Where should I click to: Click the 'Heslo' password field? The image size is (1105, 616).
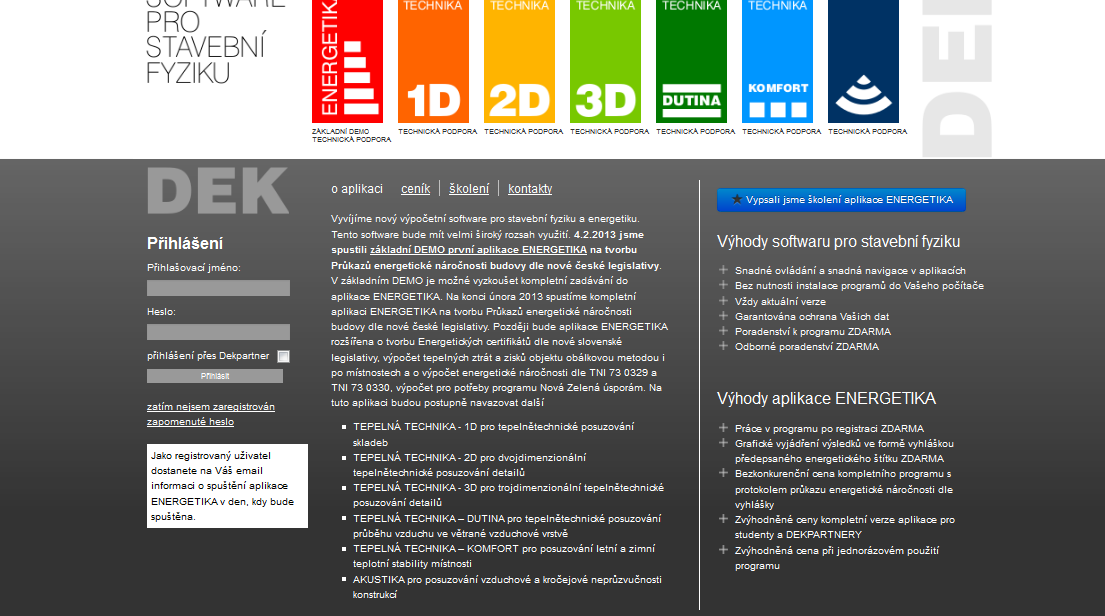(x=218, y=332)
